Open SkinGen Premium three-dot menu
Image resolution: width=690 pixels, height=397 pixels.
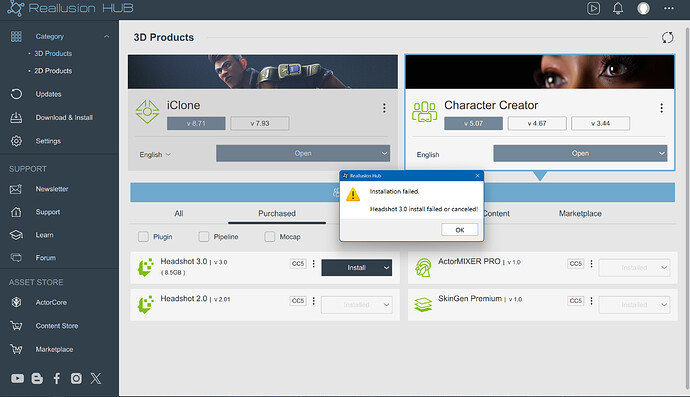coord(591,301)
